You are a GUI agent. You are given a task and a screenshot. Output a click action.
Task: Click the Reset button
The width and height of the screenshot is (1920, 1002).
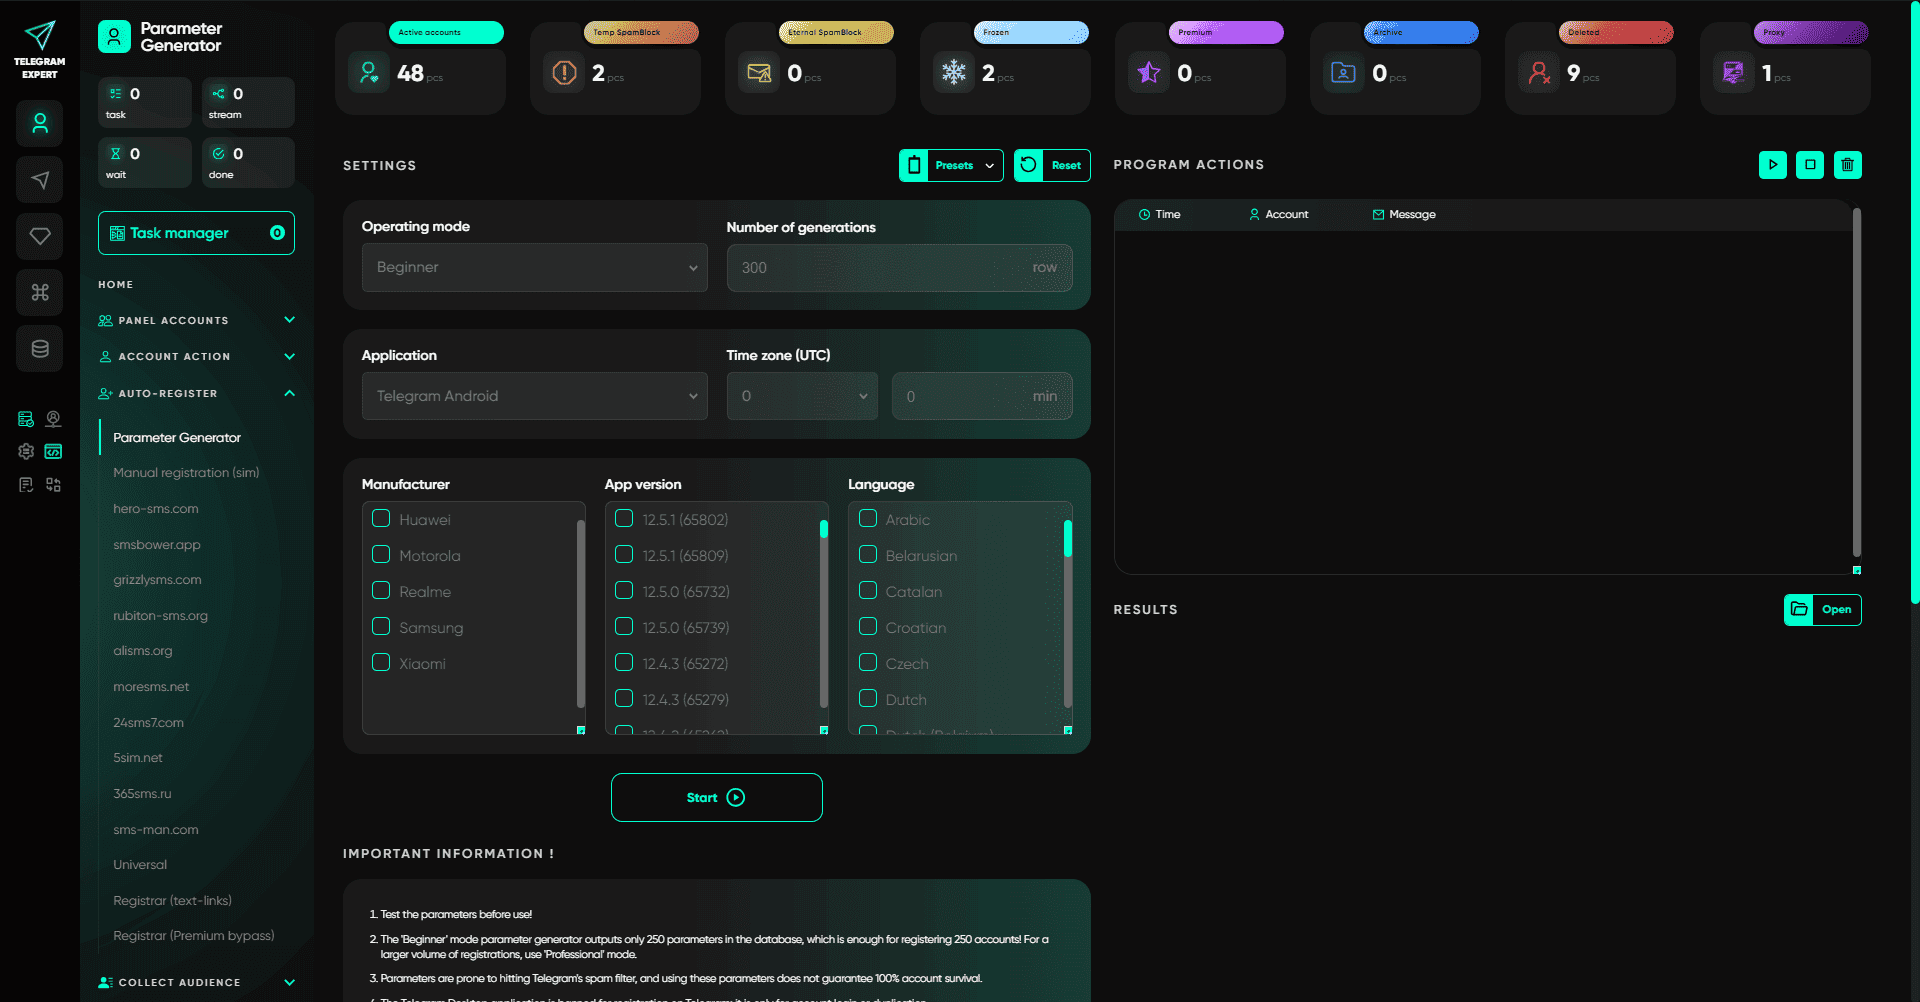point(1052,166)
